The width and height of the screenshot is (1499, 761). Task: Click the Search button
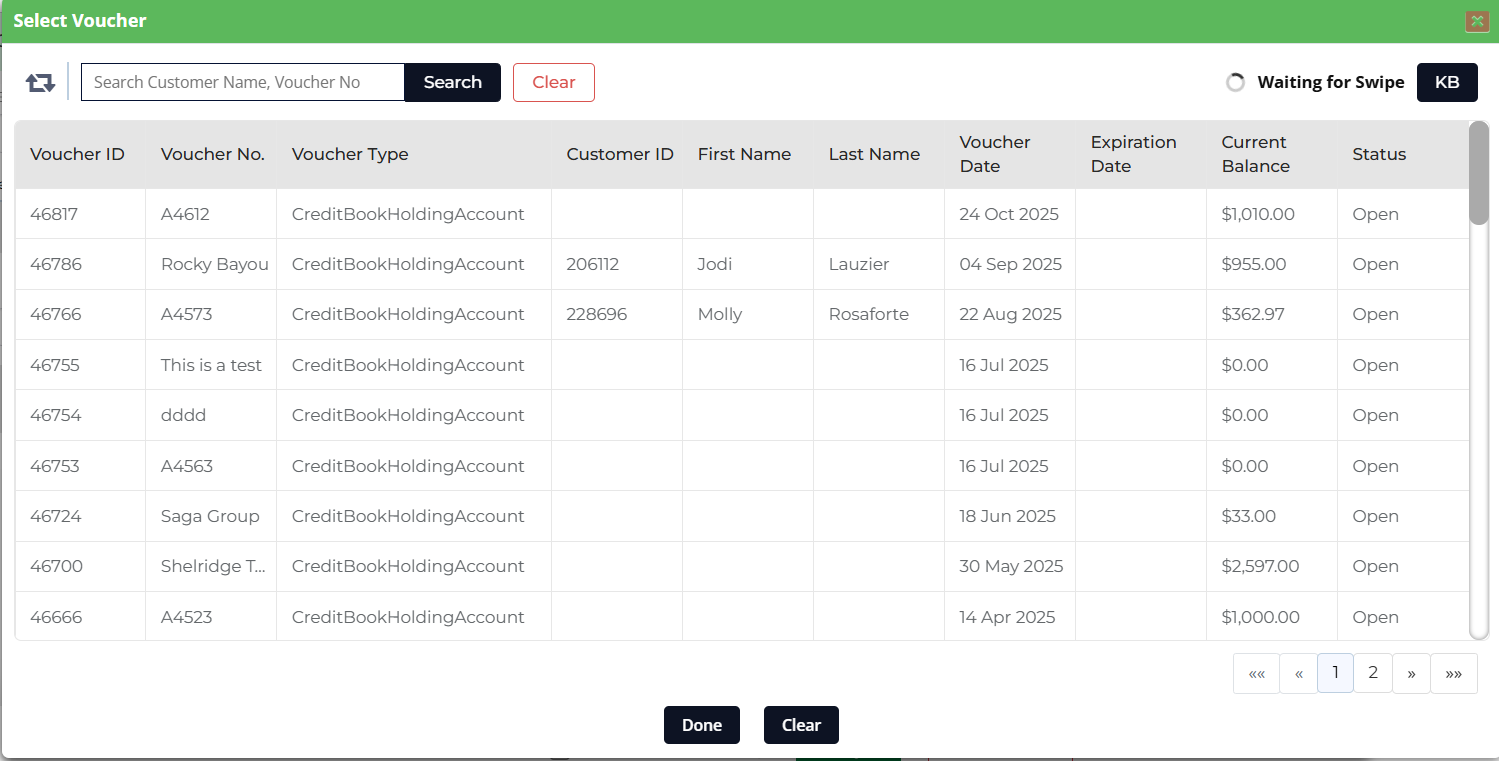pos(452,83)
